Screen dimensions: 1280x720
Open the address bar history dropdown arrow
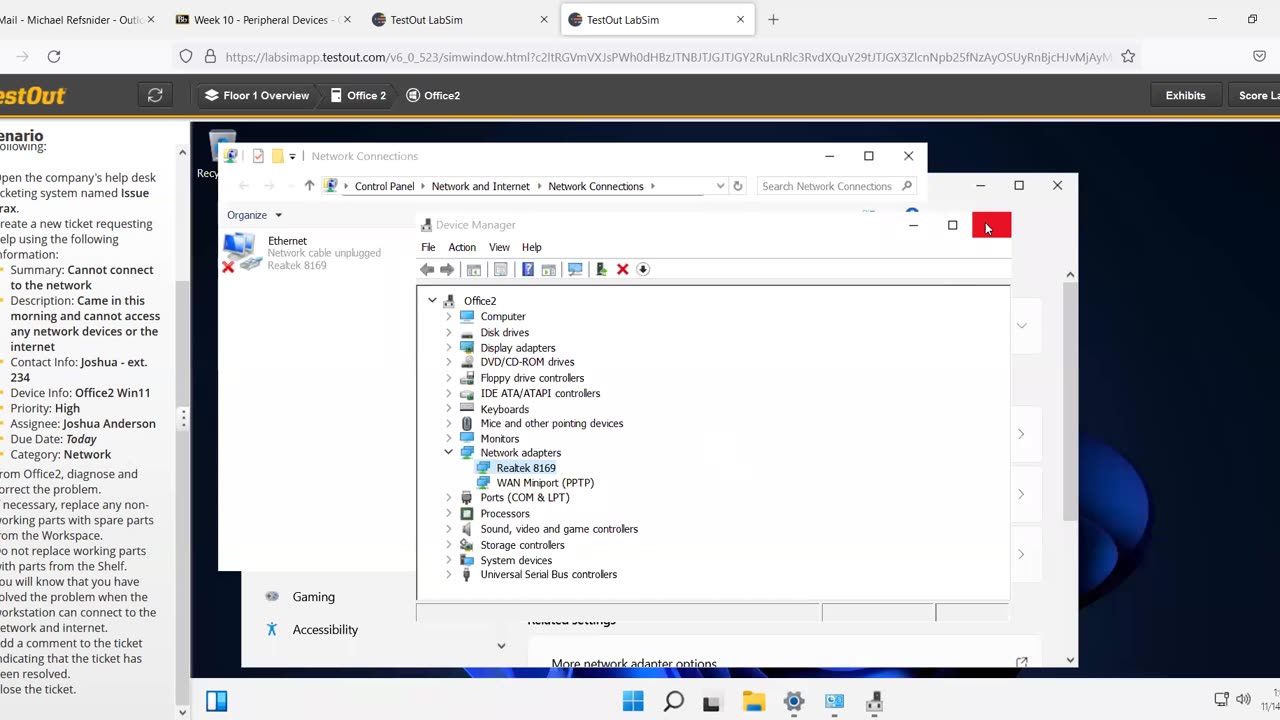click(720, 186)
